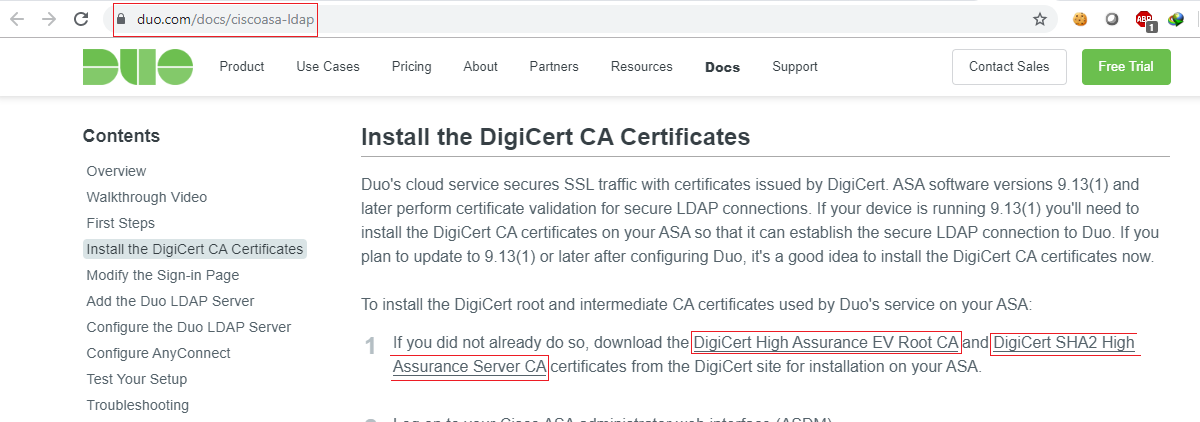
Task: Open Test Your Setup section
Action: tap(137, 379)
